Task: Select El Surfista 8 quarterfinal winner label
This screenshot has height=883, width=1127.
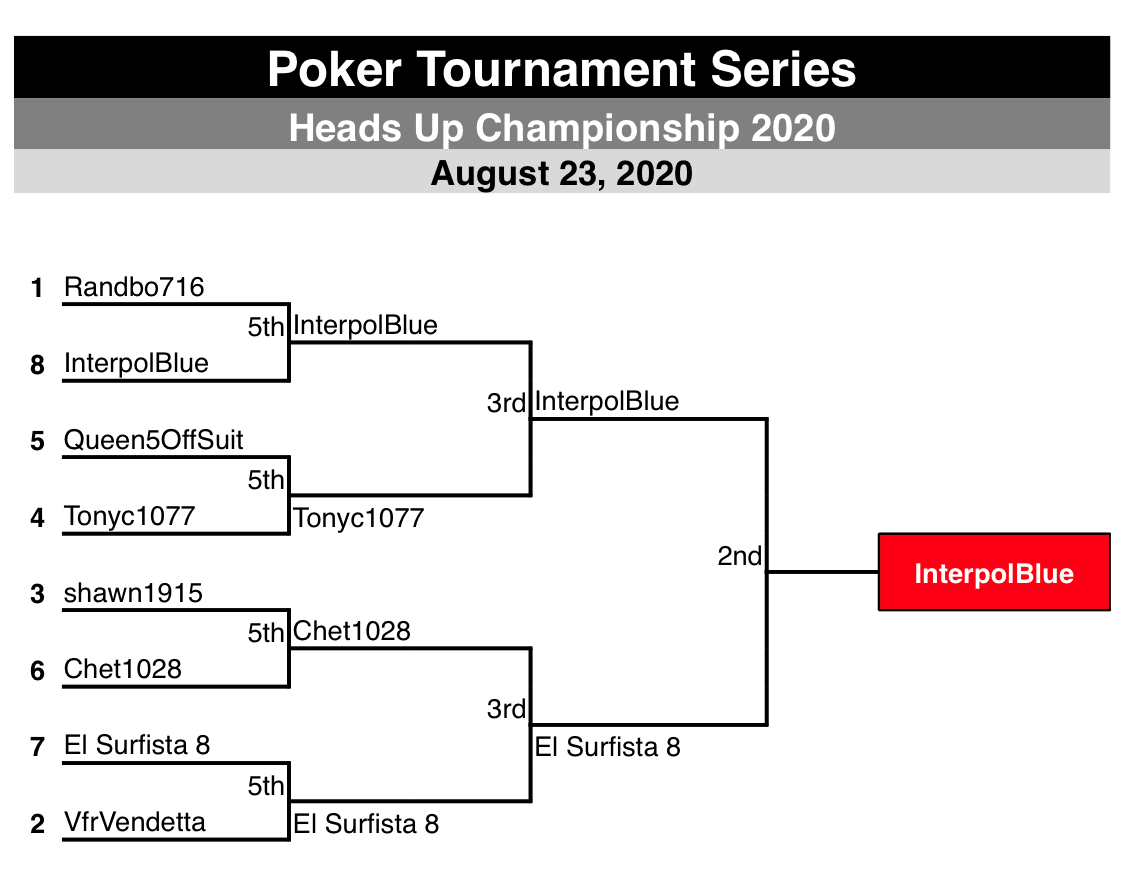Action: tap(367, 824)
